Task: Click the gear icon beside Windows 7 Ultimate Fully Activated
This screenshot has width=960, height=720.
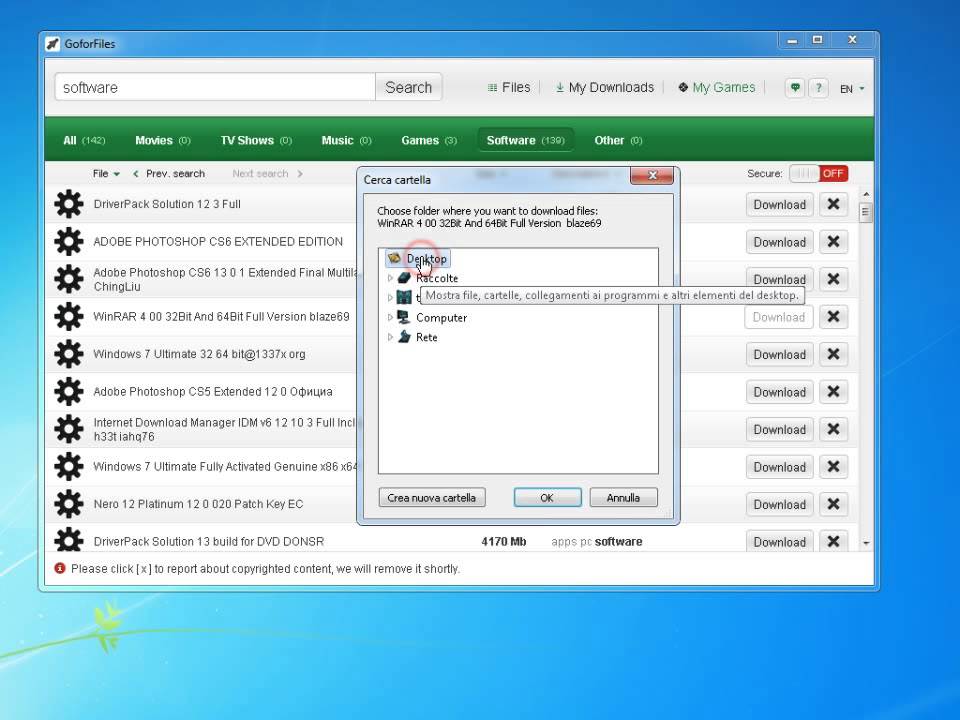Action: coord(69,467)
